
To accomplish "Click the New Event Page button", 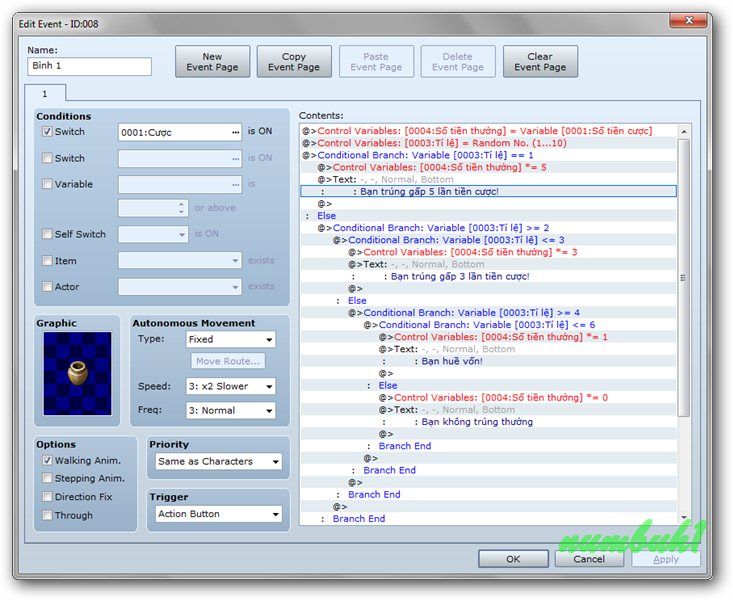I will [212, 62].
